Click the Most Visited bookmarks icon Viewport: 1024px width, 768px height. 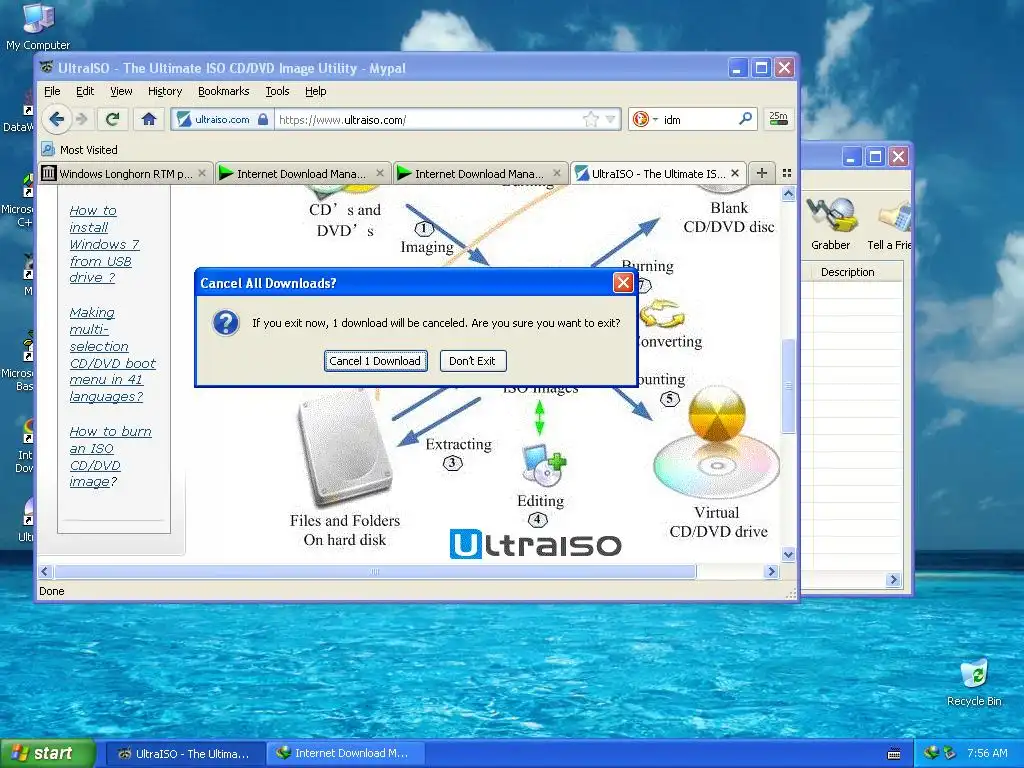(x=48, y=150)
